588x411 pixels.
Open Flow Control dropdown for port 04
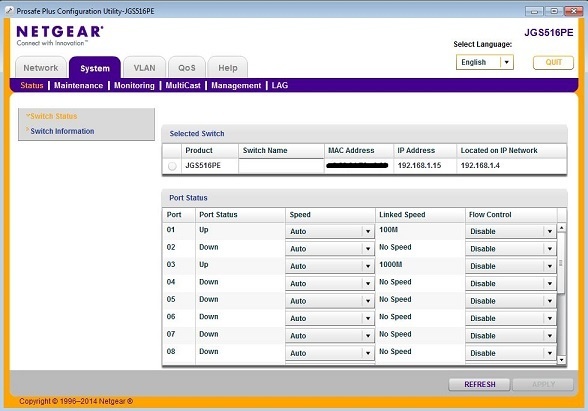pos(511,284)
